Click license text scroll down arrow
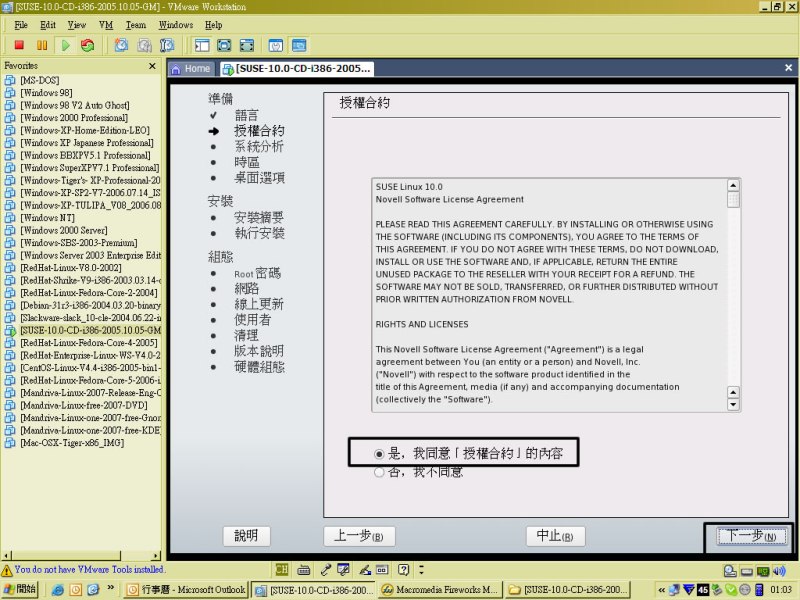Screen dimensions: 800x600 coord(733,405)
